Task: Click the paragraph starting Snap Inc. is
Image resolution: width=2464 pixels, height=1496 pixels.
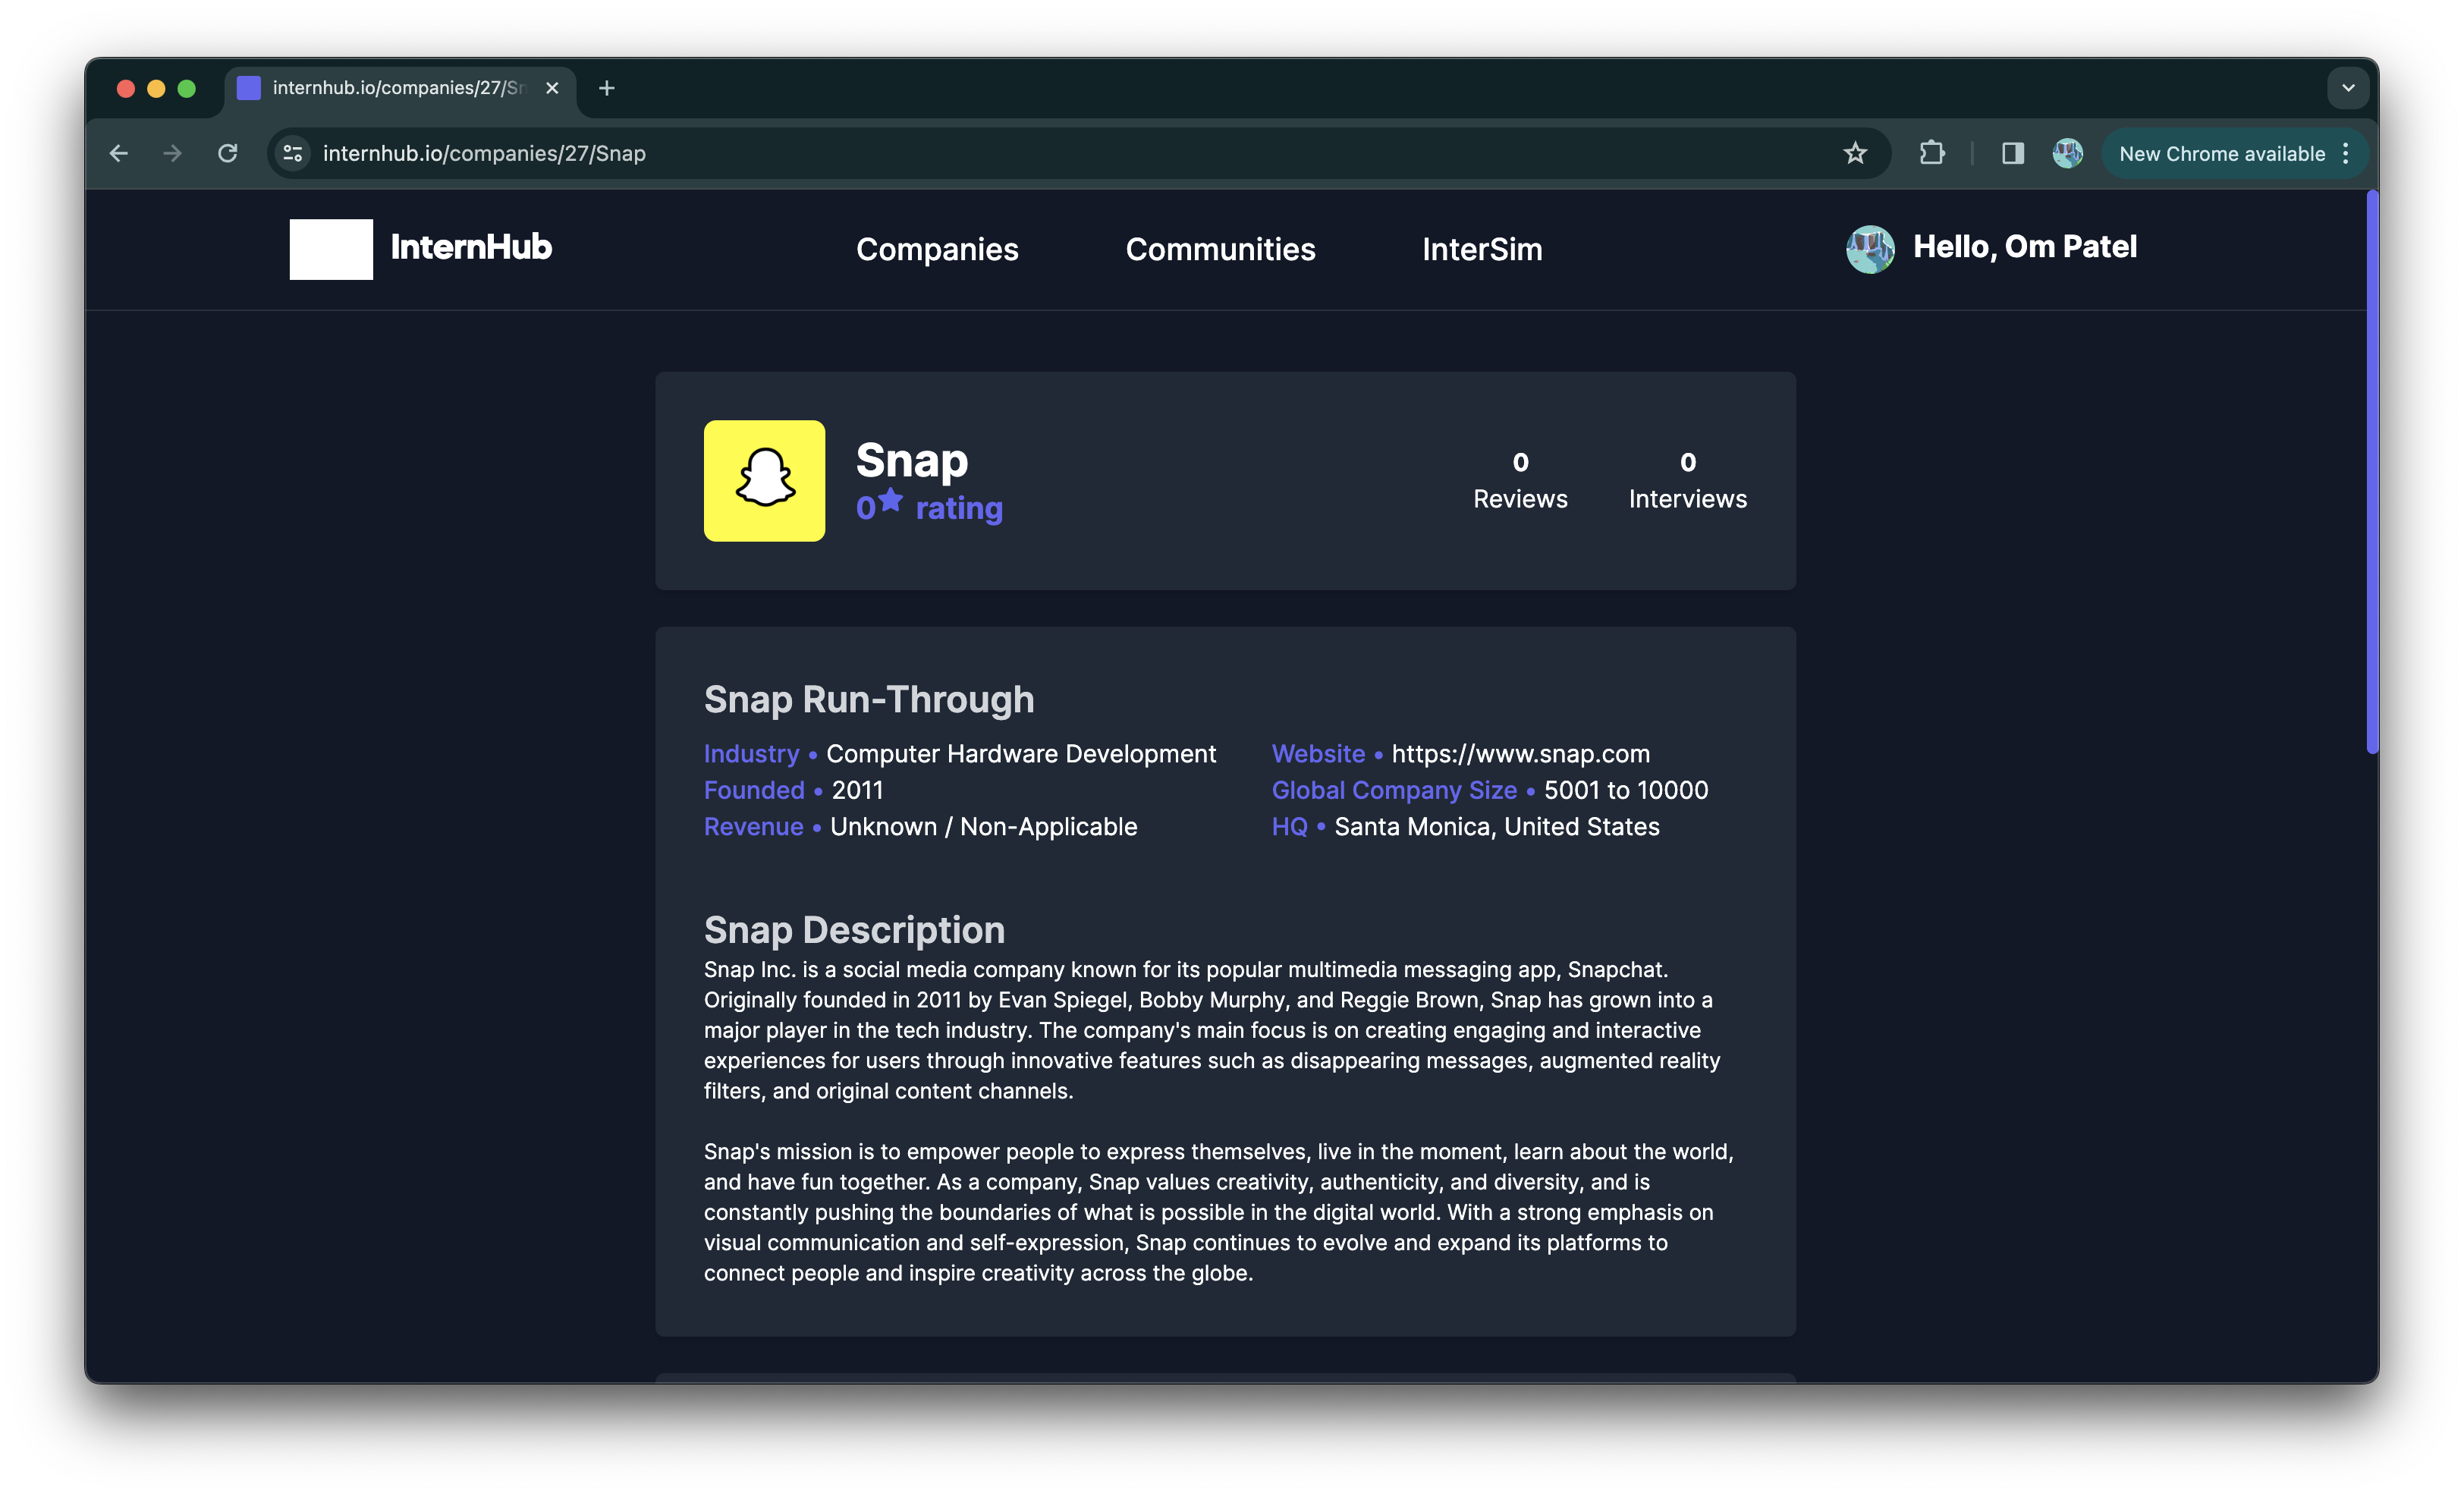Action: [1212, 1029]
